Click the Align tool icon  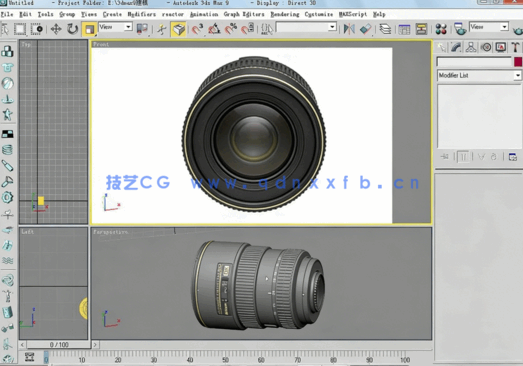tap(366, 29)
